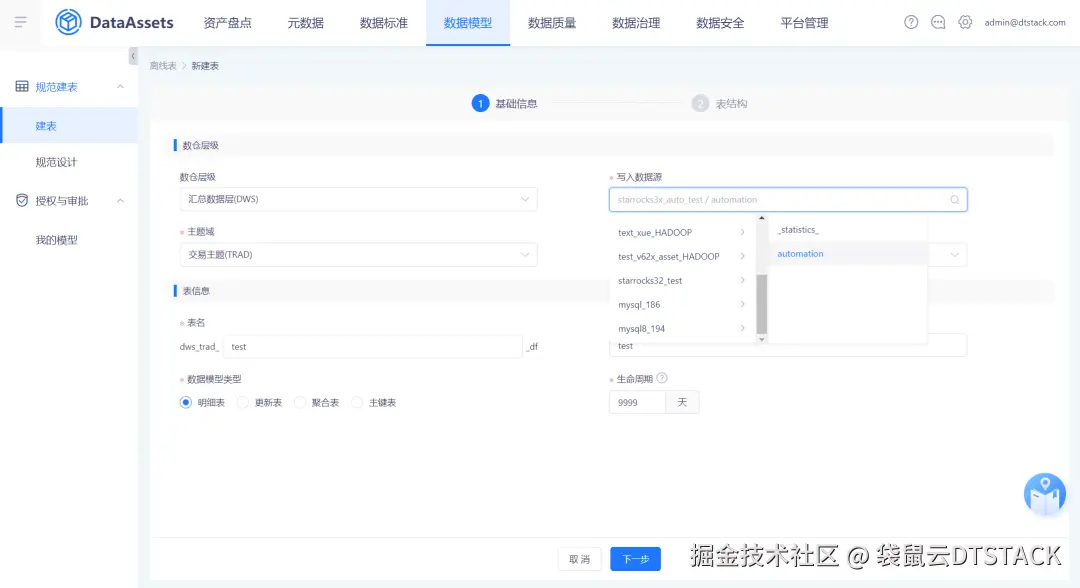
Task: Click dropdown arrow behind cascader panel
Action: (955, 255)
